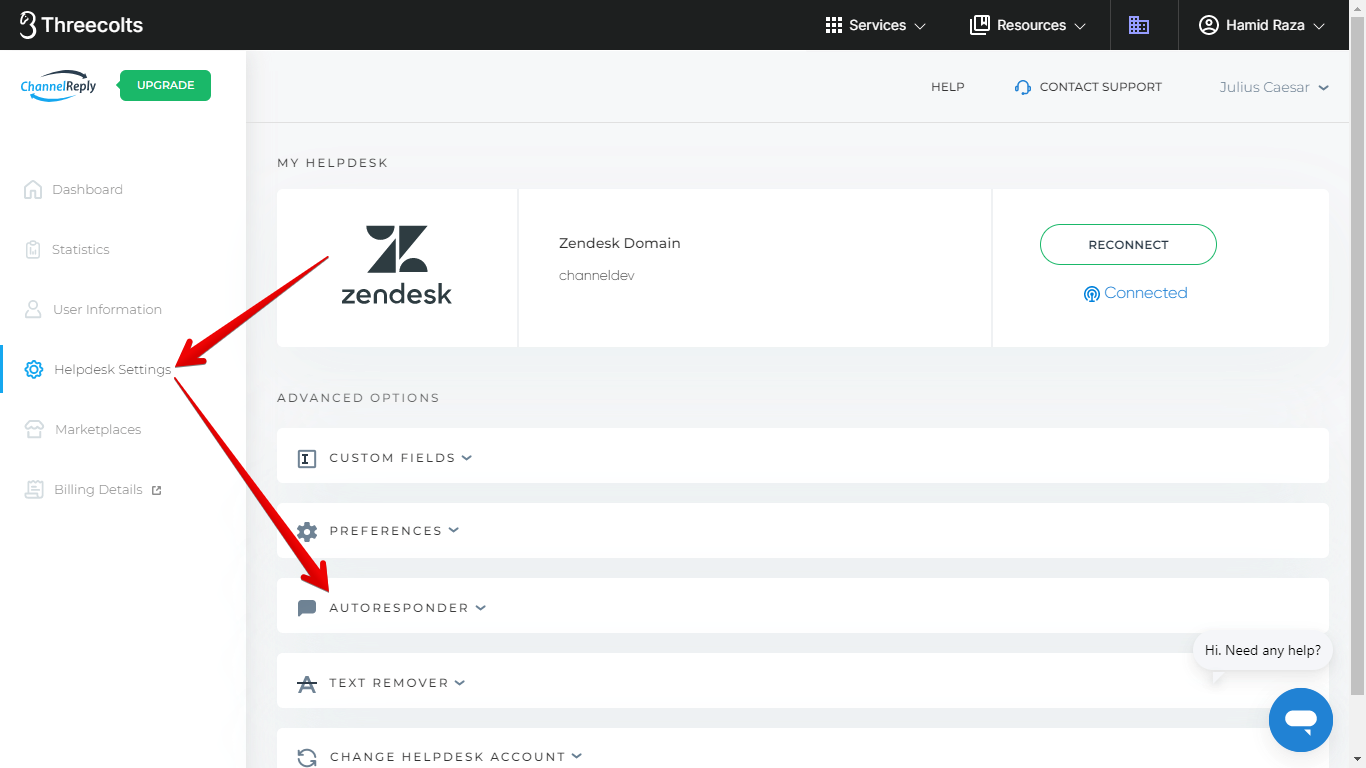Click the Marketplaces store icon
The image size is (1366, 768).
click(34, 429)
